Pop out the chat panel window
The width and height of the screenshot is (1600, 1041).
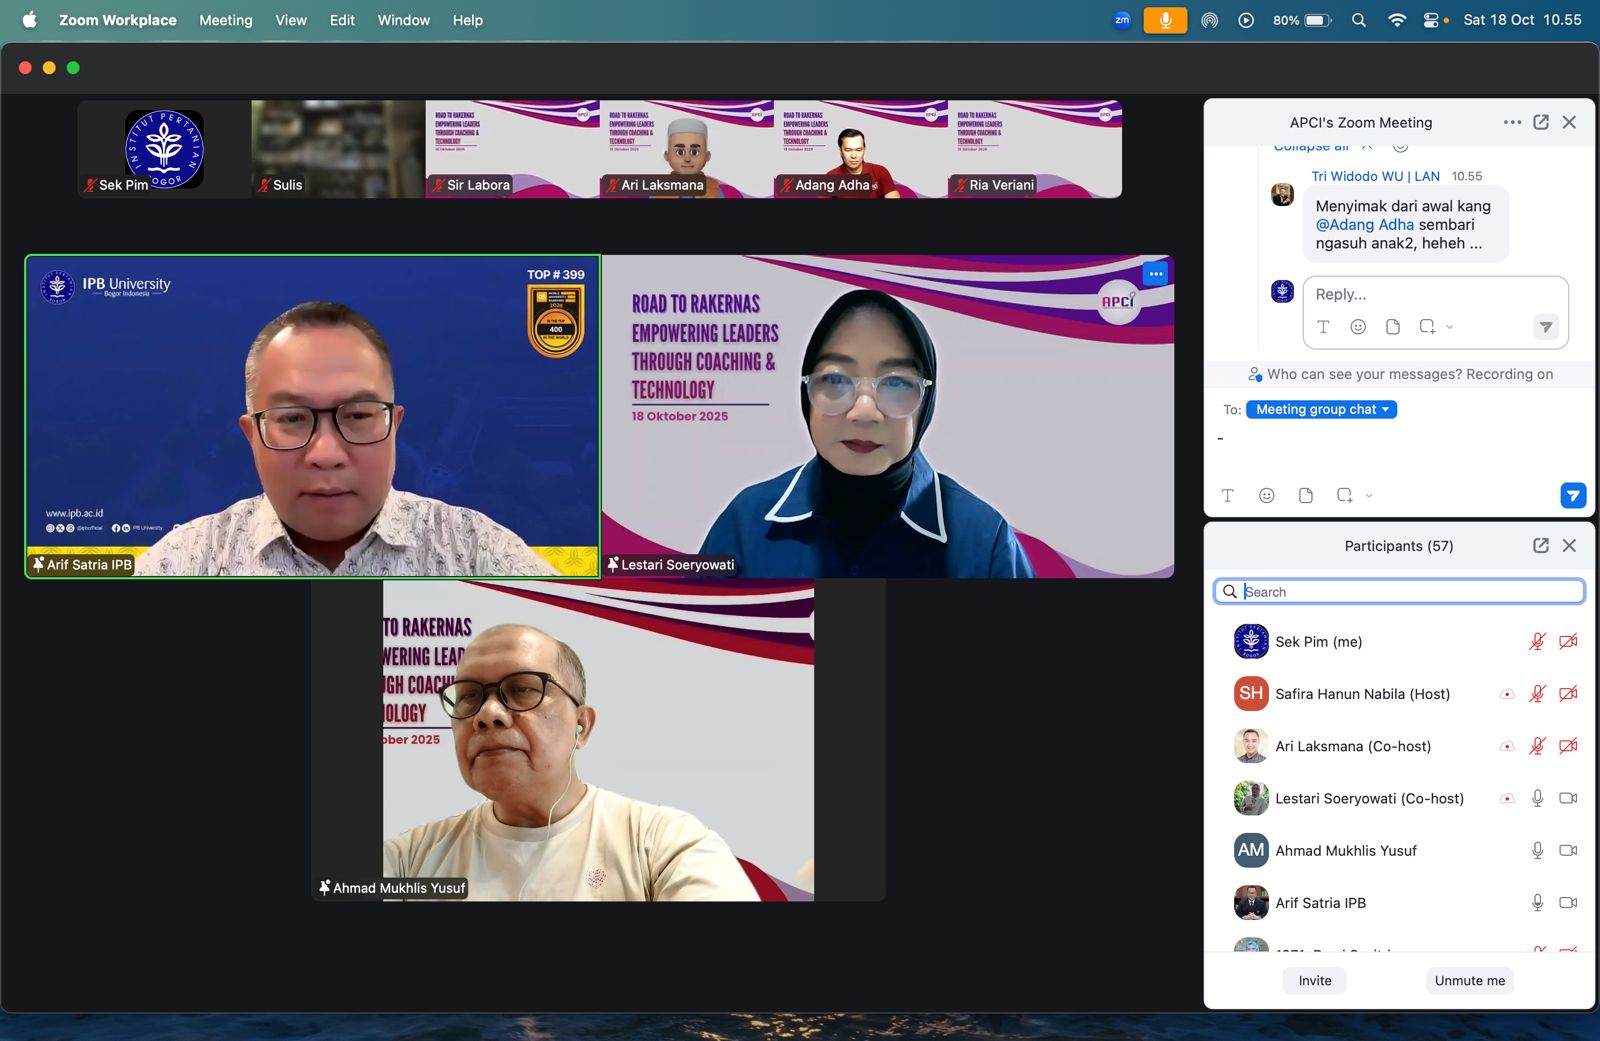(x=1541, y=122)
